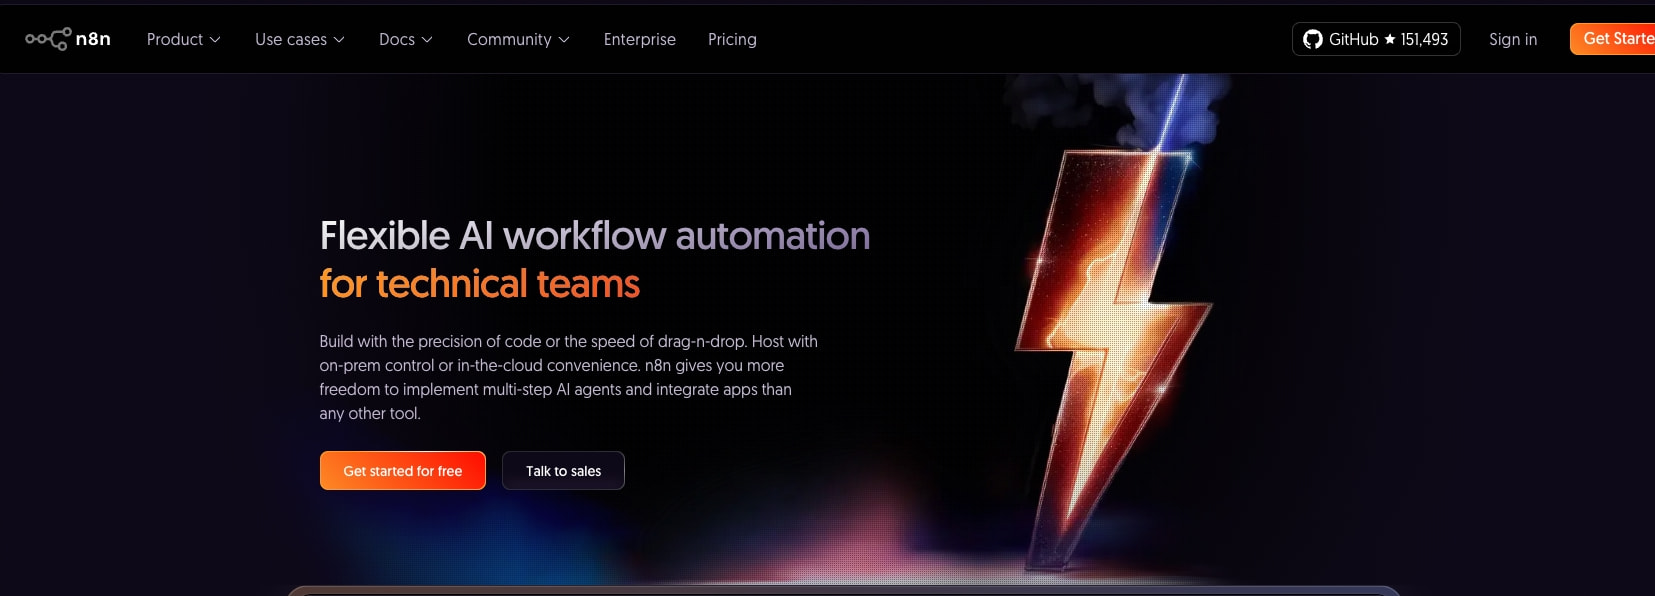
Task: Go to the Pricing page
Action: 732,39
